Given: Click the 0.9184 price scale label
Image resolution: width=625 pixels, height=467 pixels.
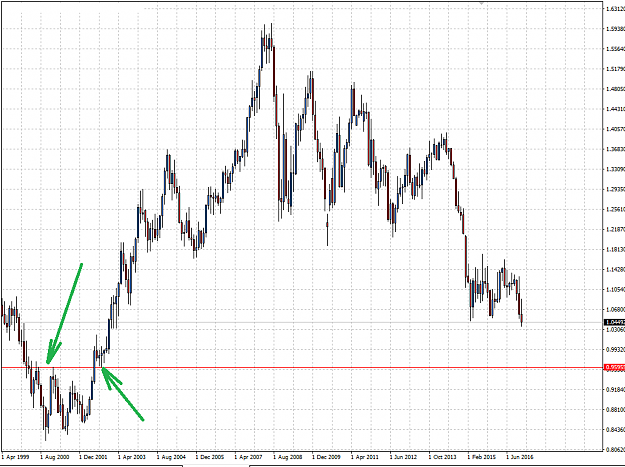Looking at the screenshot, I should pyautogui.click(x=615, y=390).
